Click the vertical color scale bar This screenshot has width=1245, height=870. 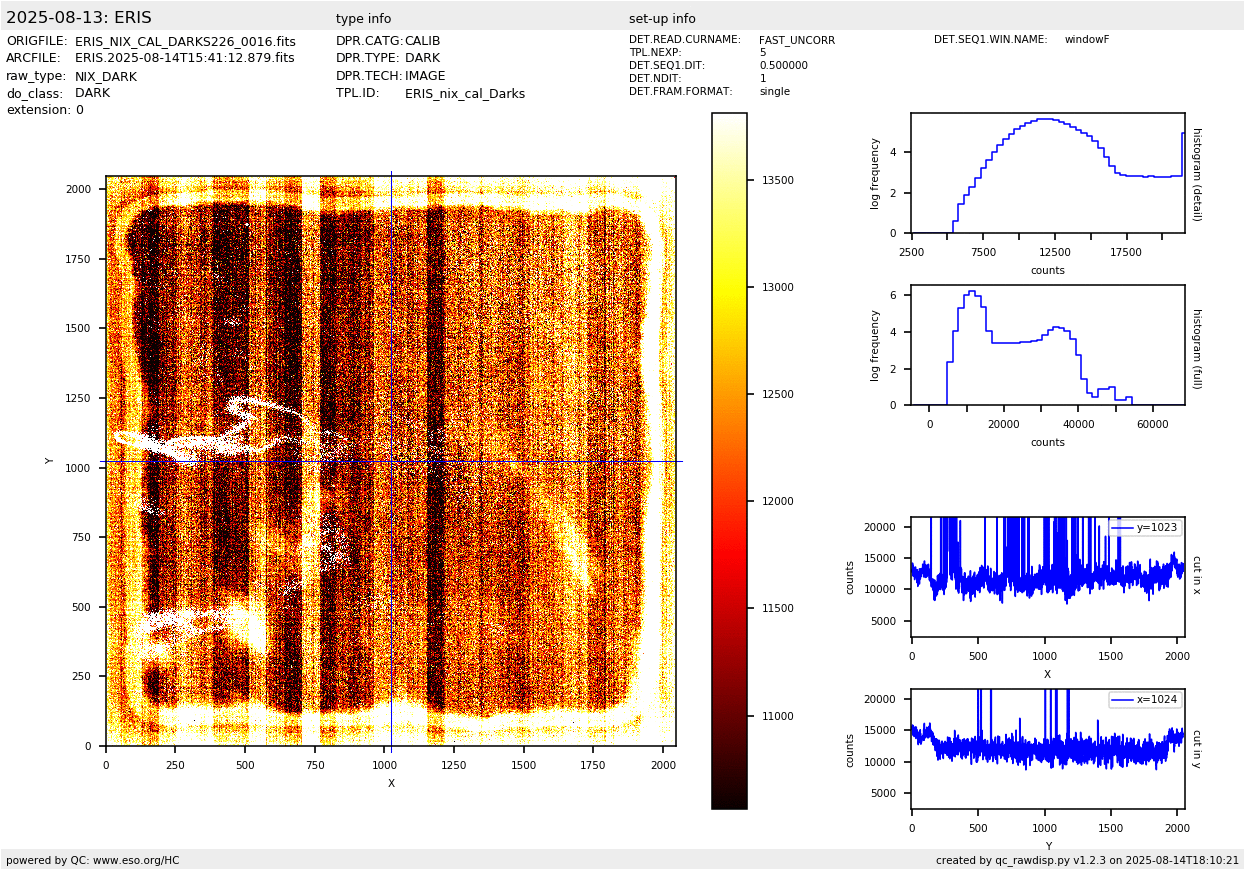point(729,460)
